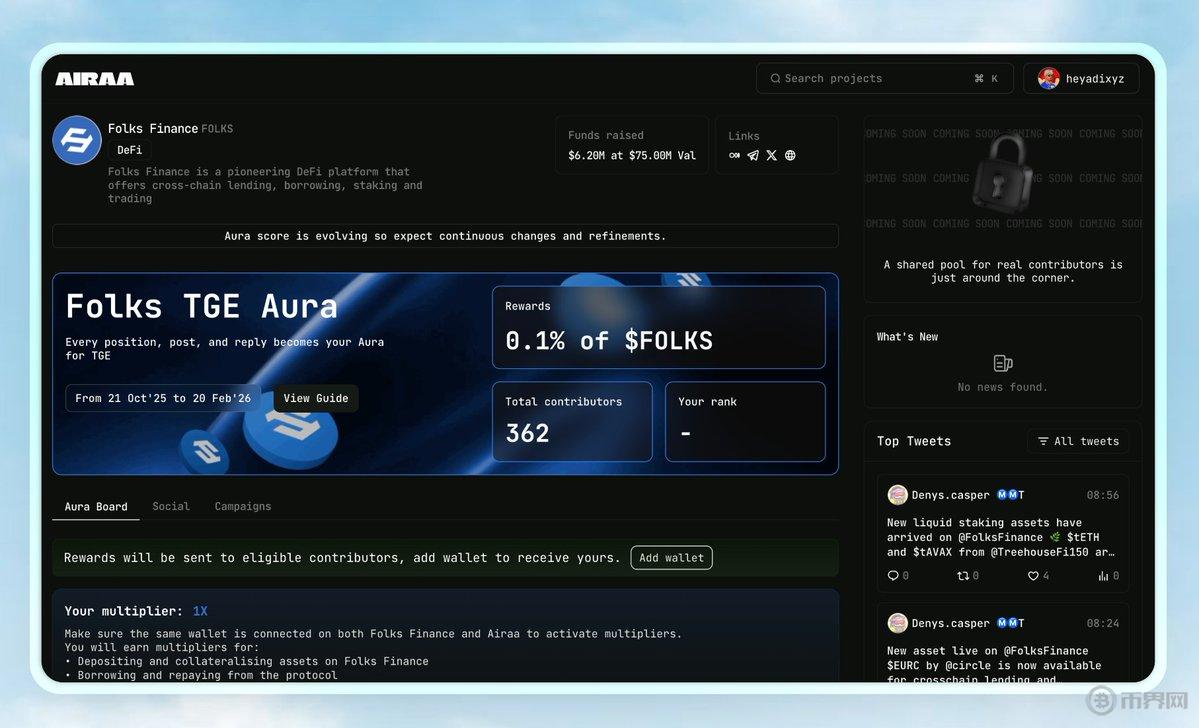Click the first icon under Links

[735, 156]
